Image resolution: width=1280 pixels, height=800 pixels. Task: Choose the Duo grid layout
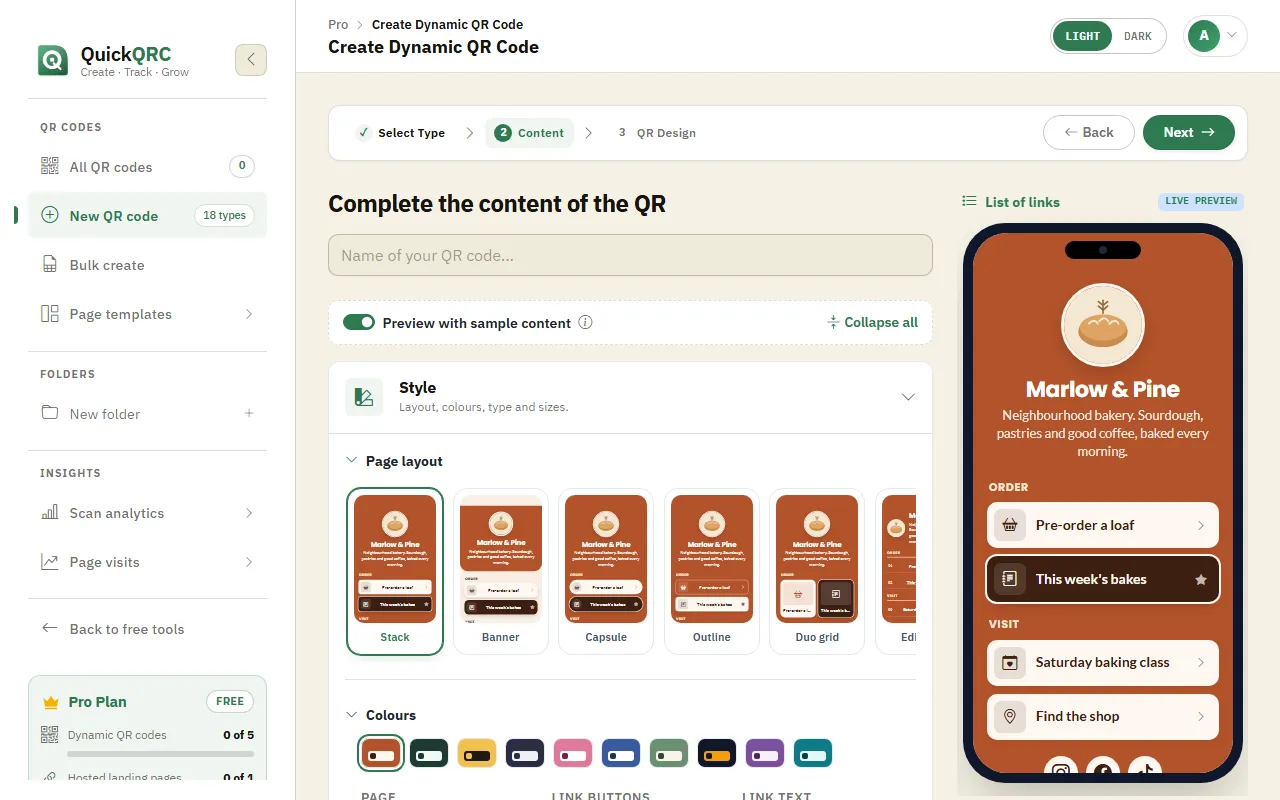coord(817,571)
